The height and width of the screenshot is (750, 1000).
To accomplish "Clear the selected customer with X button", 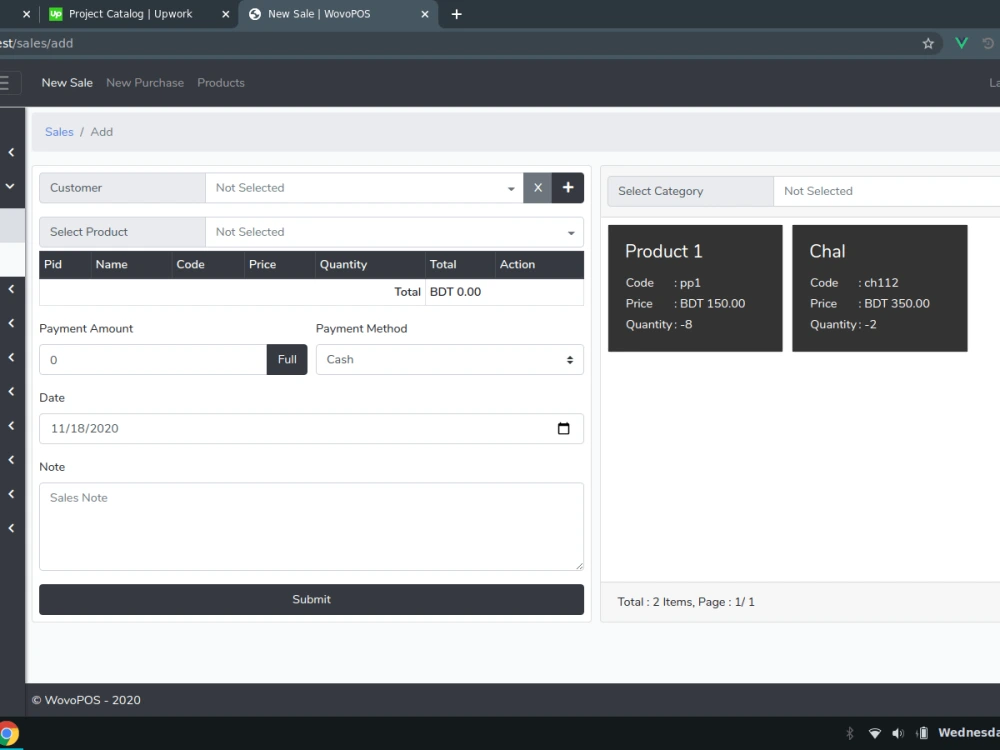I will [538, 188].
